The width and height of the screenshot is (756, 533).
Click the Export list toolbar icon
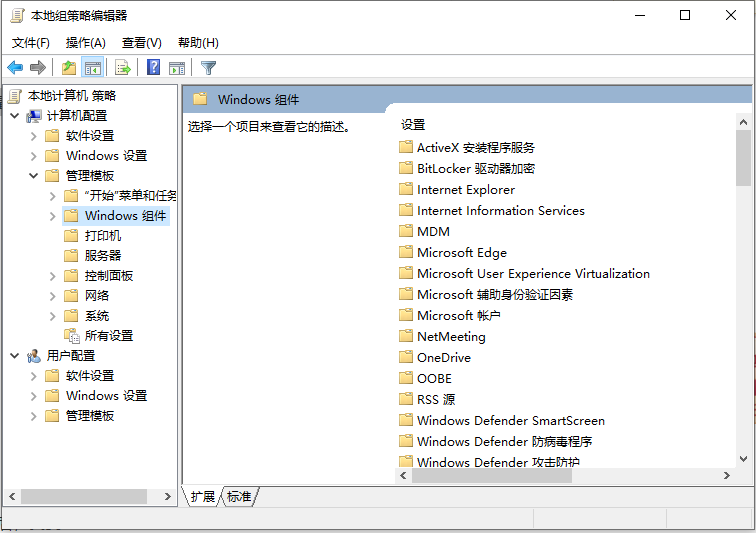pos(122,68)
